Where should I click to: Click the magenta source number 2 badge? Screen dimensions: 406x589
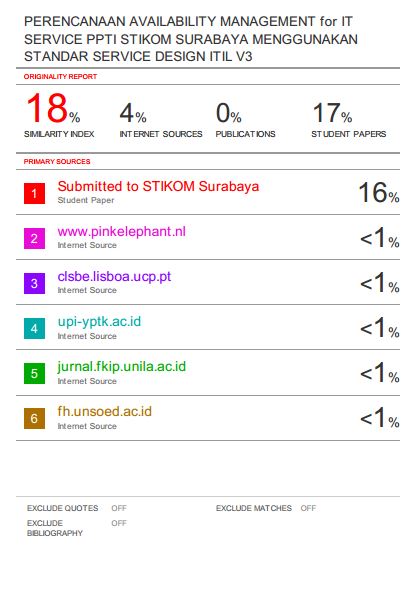point(34,239)
